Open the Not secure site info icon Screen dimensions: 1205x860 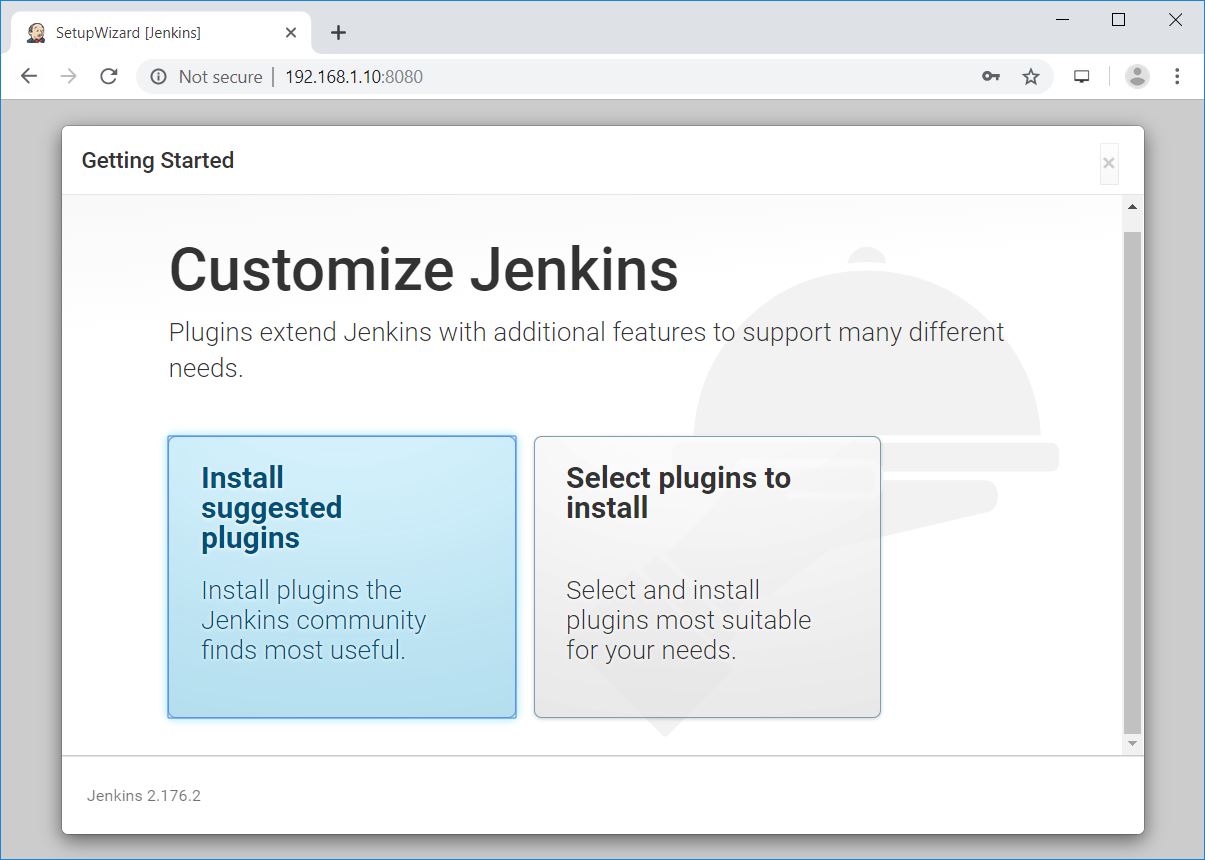(158, 76)
